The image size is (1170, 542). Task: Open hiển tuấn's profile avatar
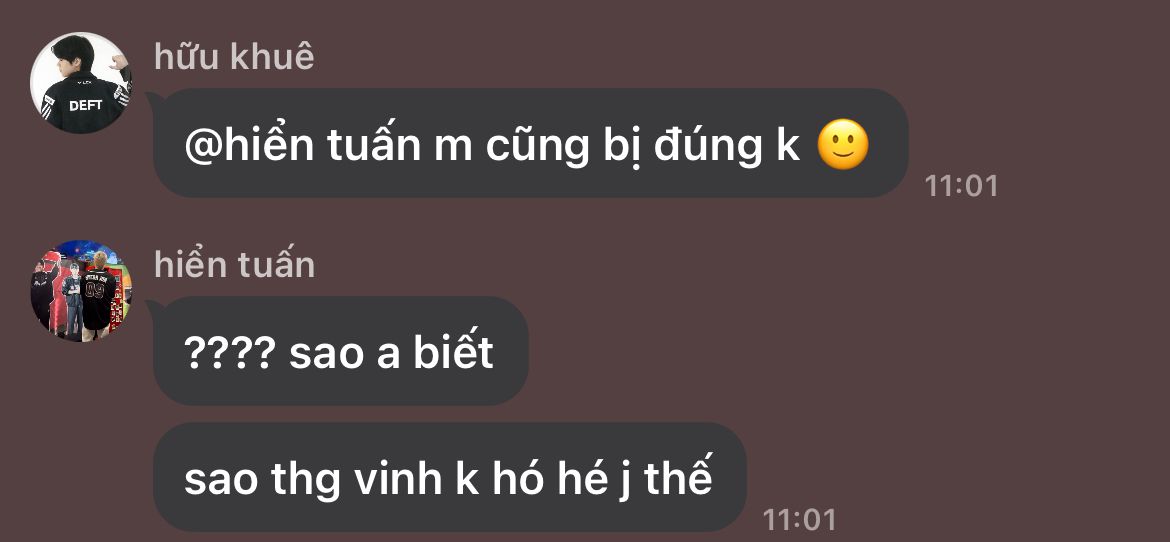coord(81,290)
